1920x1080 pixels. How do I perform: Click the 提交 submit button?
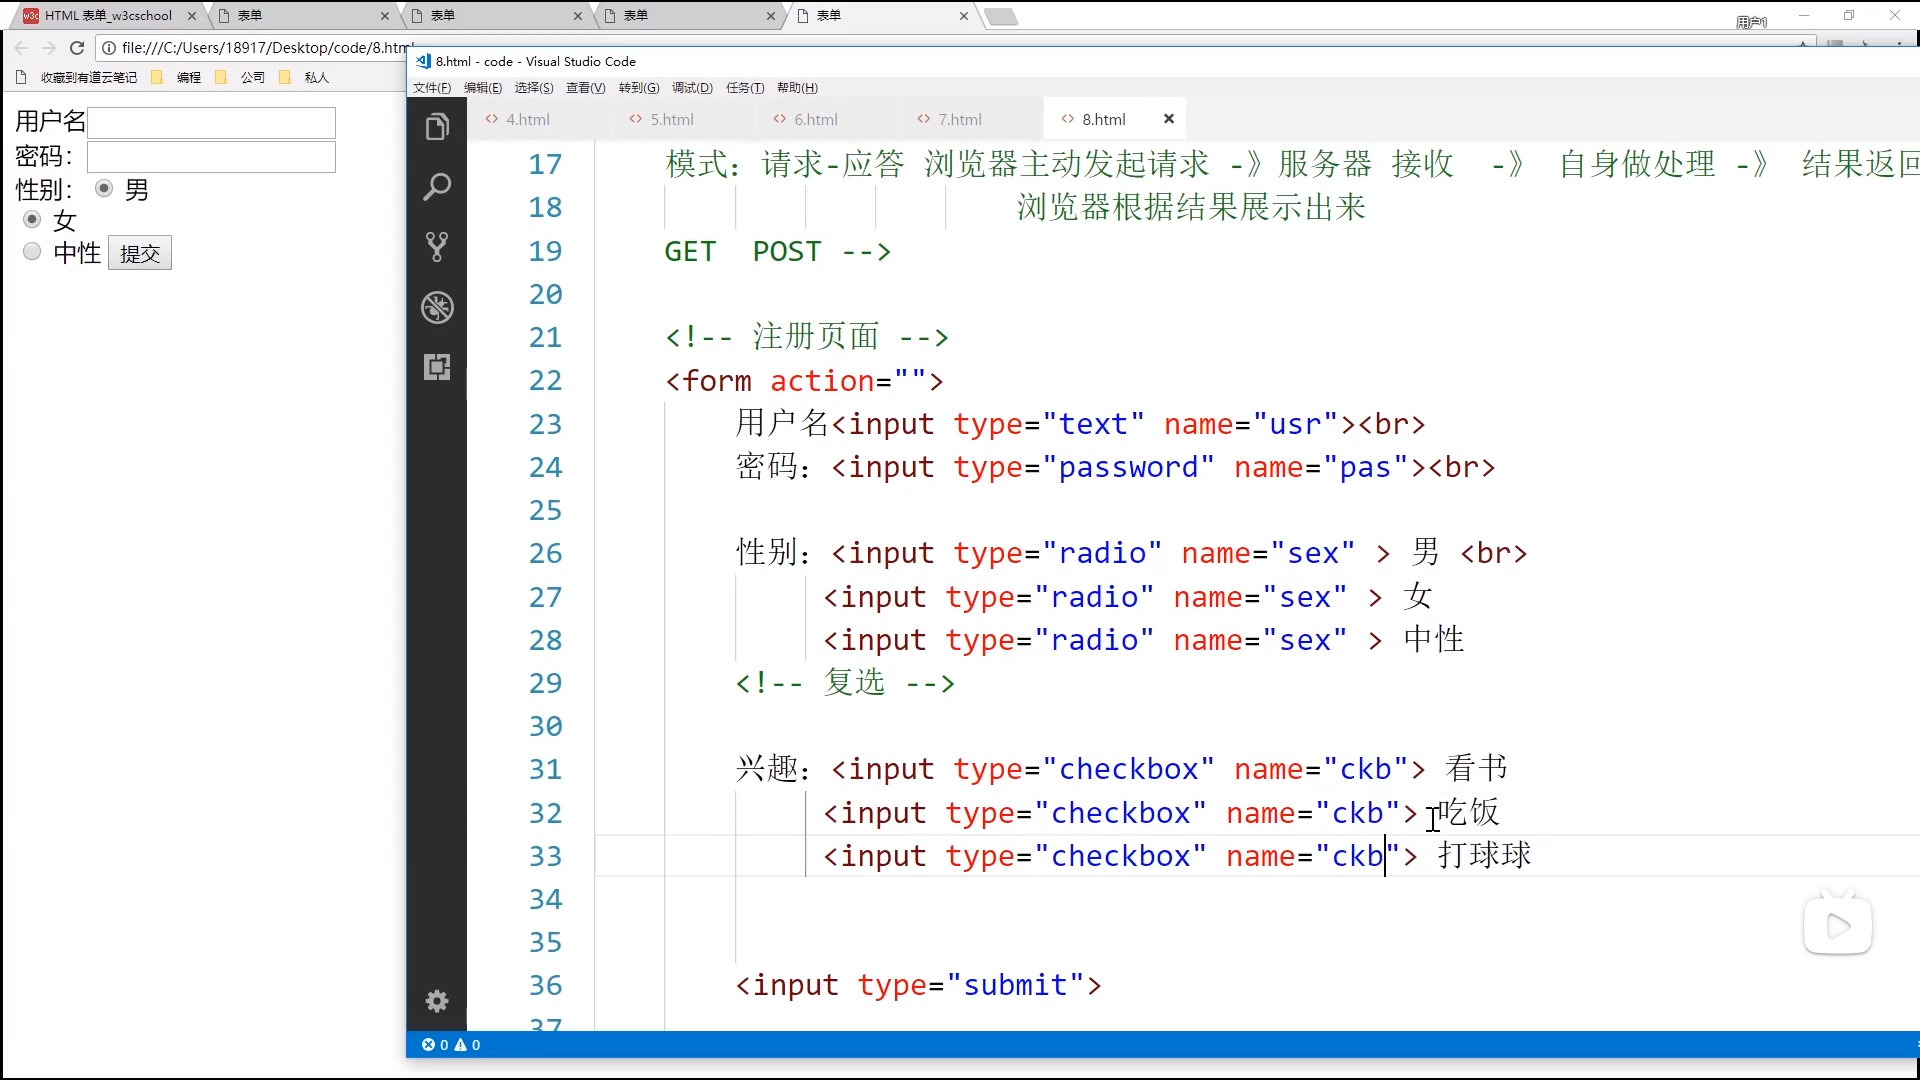point(140,254)
